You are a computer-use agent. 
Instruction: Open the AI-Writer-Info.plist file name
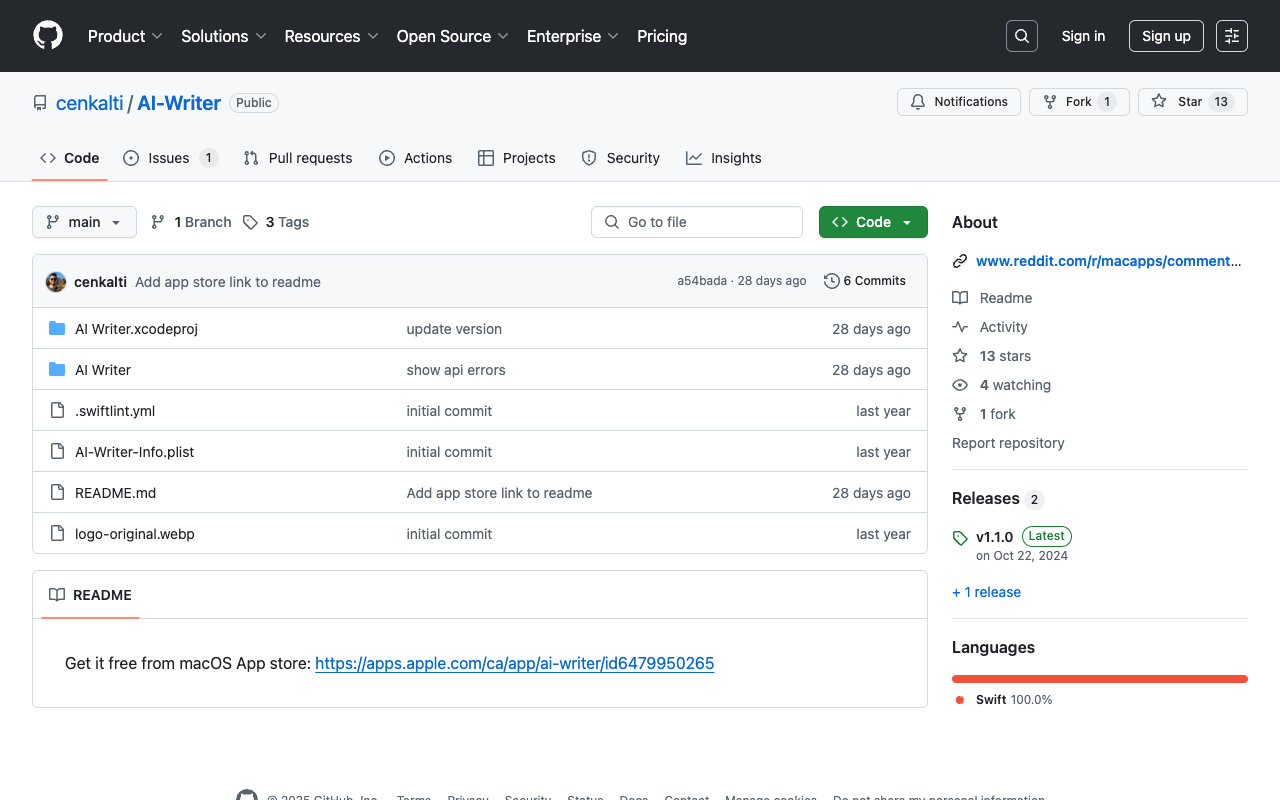click(135, 452)
